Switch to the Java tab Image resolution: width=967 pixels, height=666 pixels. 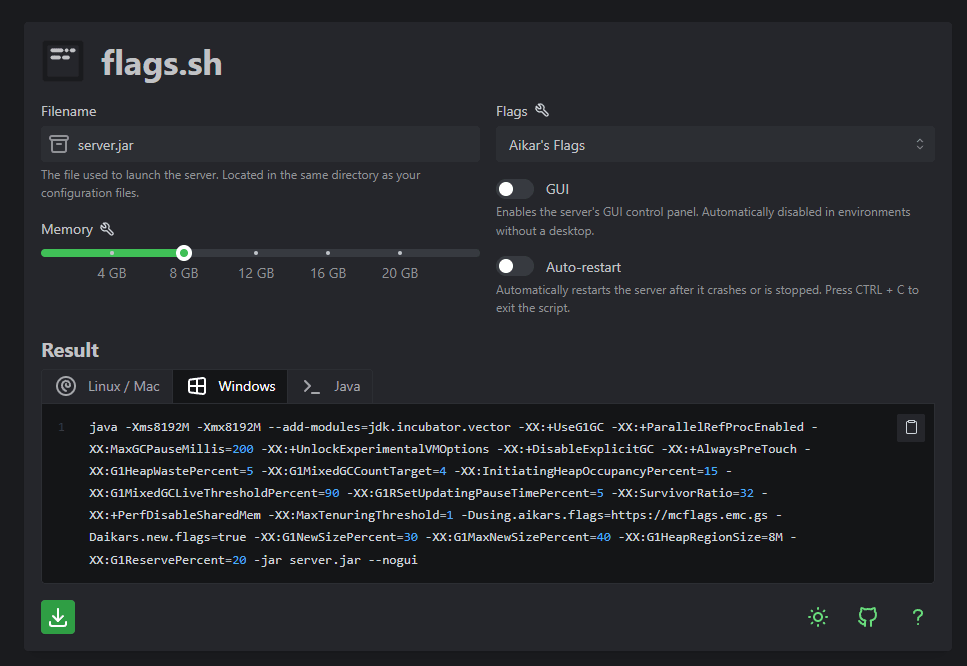331,386
